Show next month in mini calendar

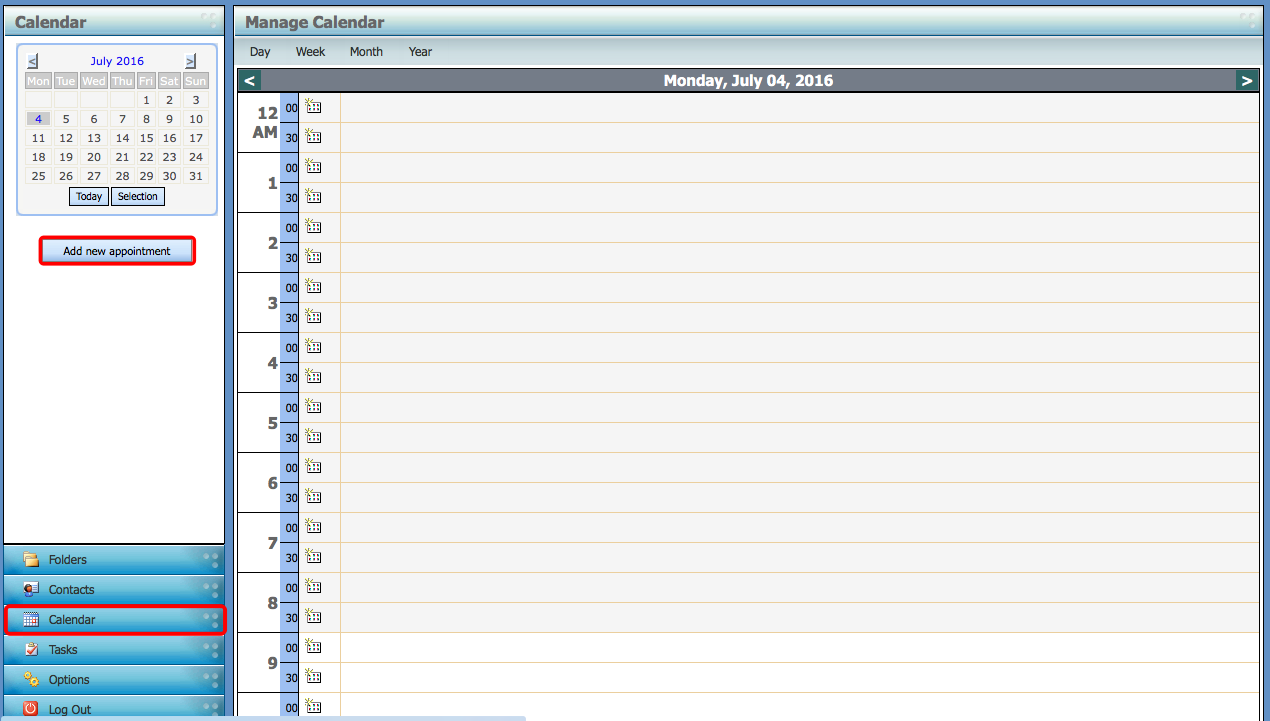coord(191,61)
